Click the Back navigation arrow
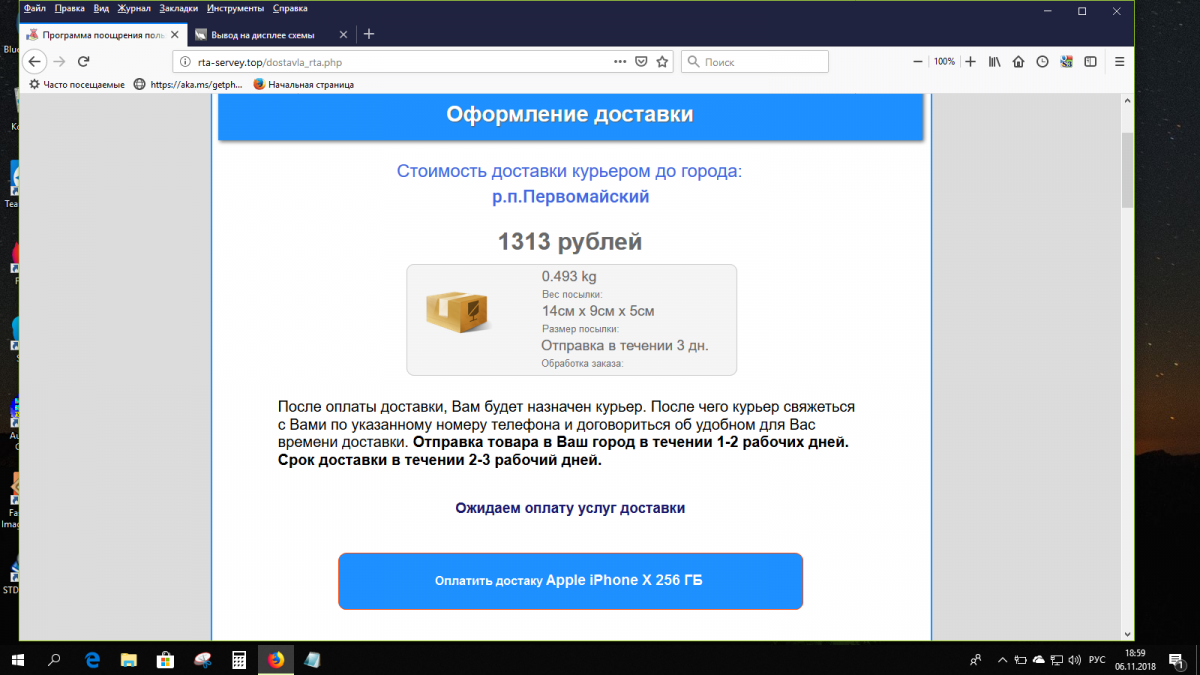The height and width of the screenshot is (675, 1200). pos(36,61)
